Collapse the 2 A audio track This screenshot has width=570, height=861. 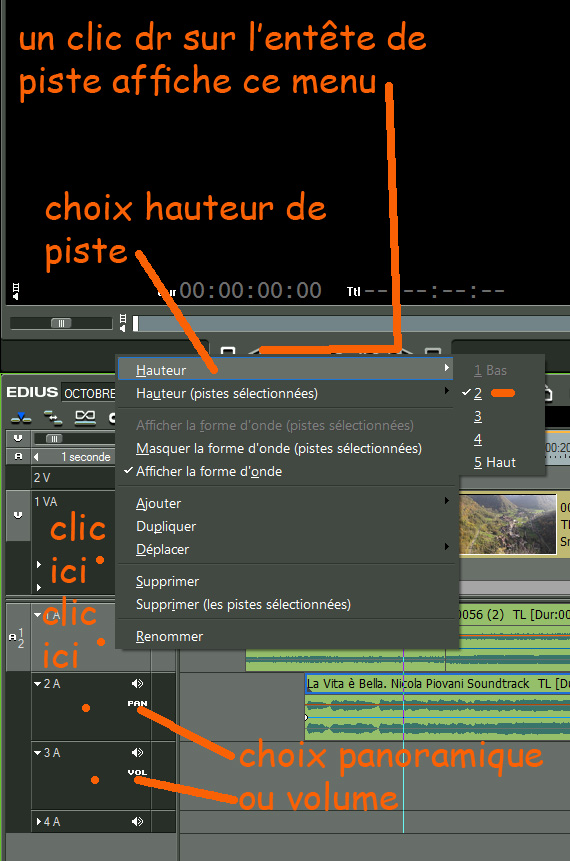(x=37, y=684)
